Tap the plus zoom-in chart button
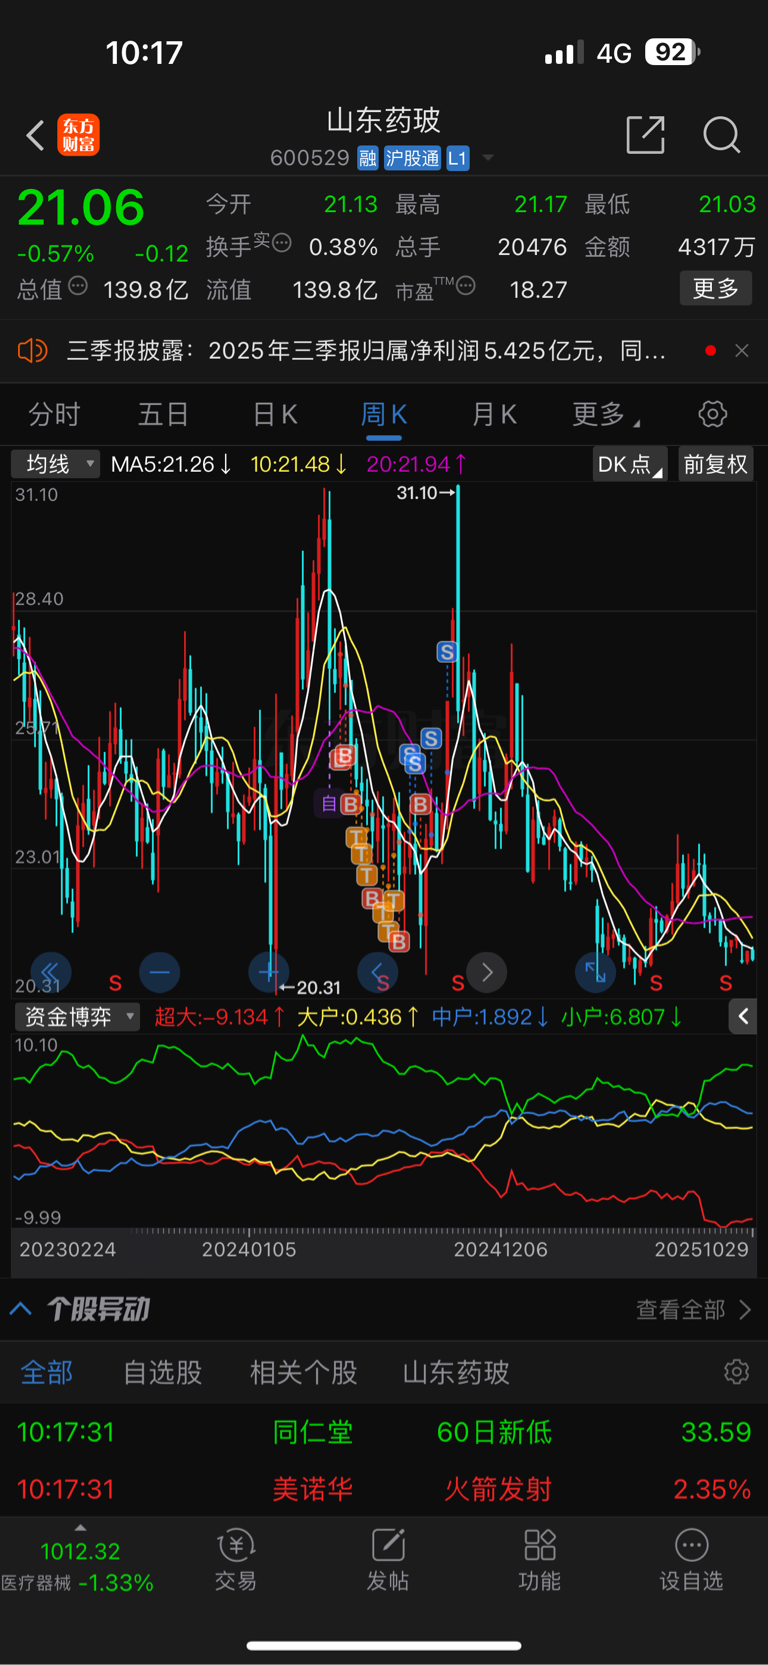 tap(268, 971)
